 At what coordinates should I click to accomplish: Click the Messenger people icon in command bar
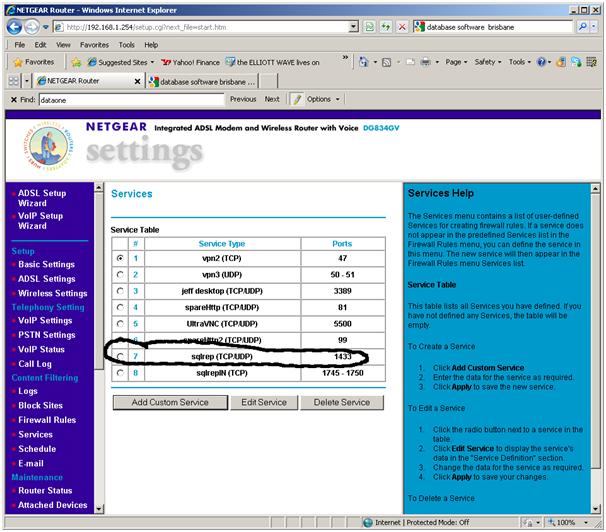click(576, 62)
